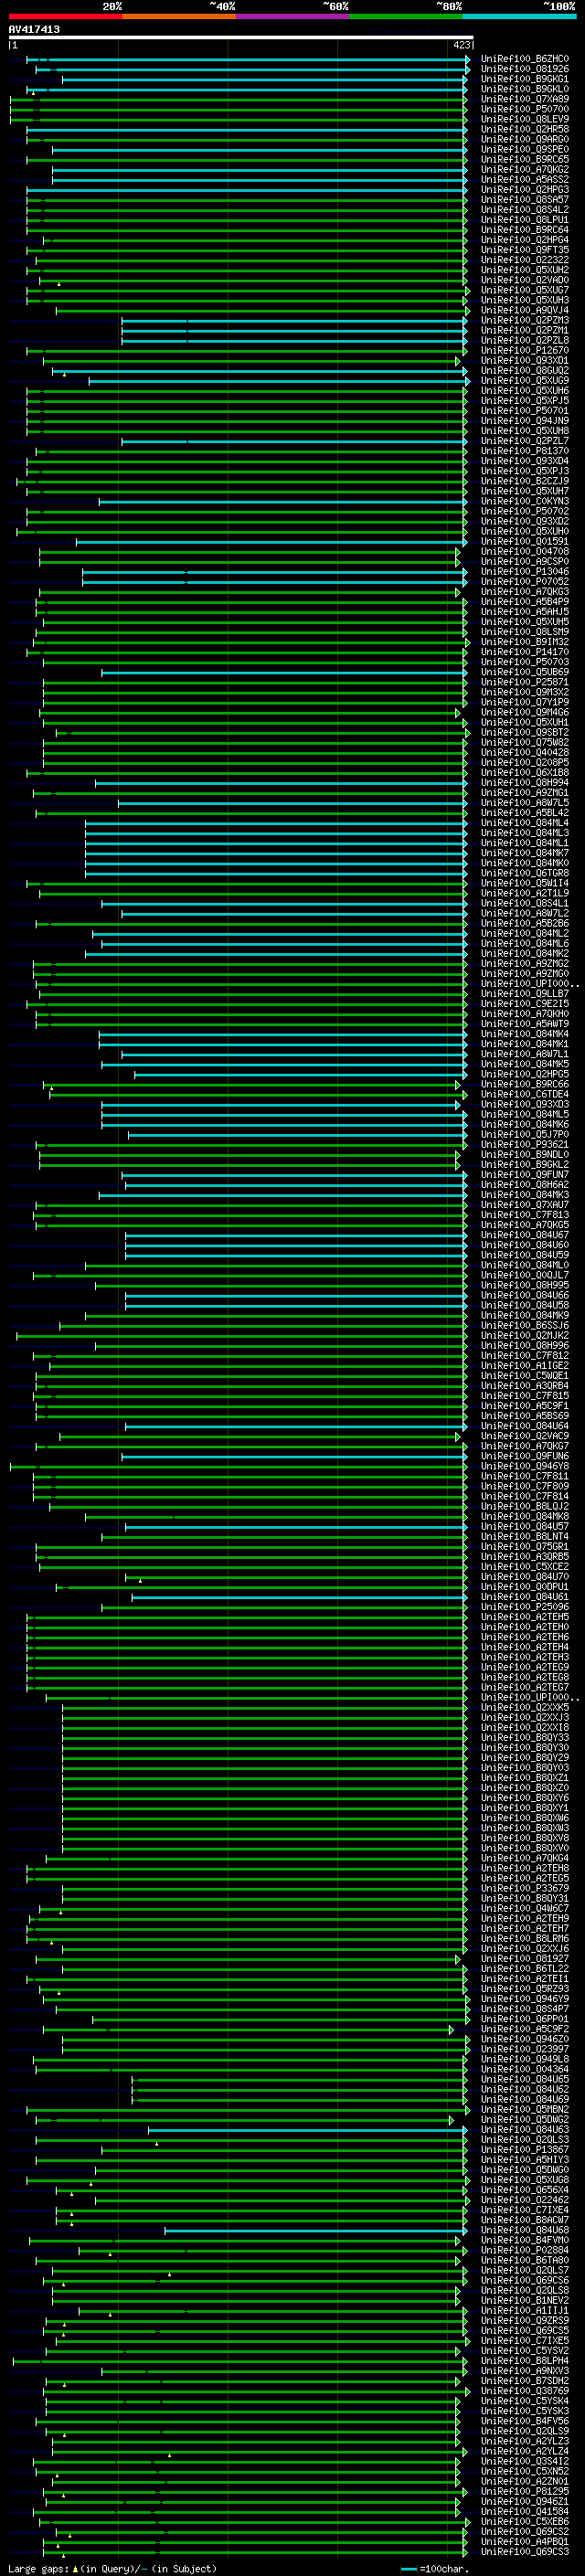The width and height of the screenshot is (585, 2576).
Task: Select the cyan ~100% legend segment
Action: pyautogui.click(x=519, y=16)
